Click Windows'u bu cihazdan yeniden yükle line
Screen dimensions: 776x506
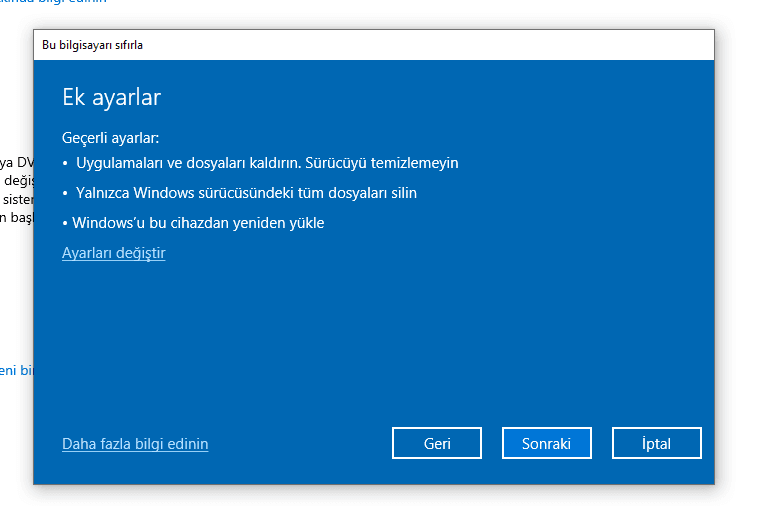198,222
